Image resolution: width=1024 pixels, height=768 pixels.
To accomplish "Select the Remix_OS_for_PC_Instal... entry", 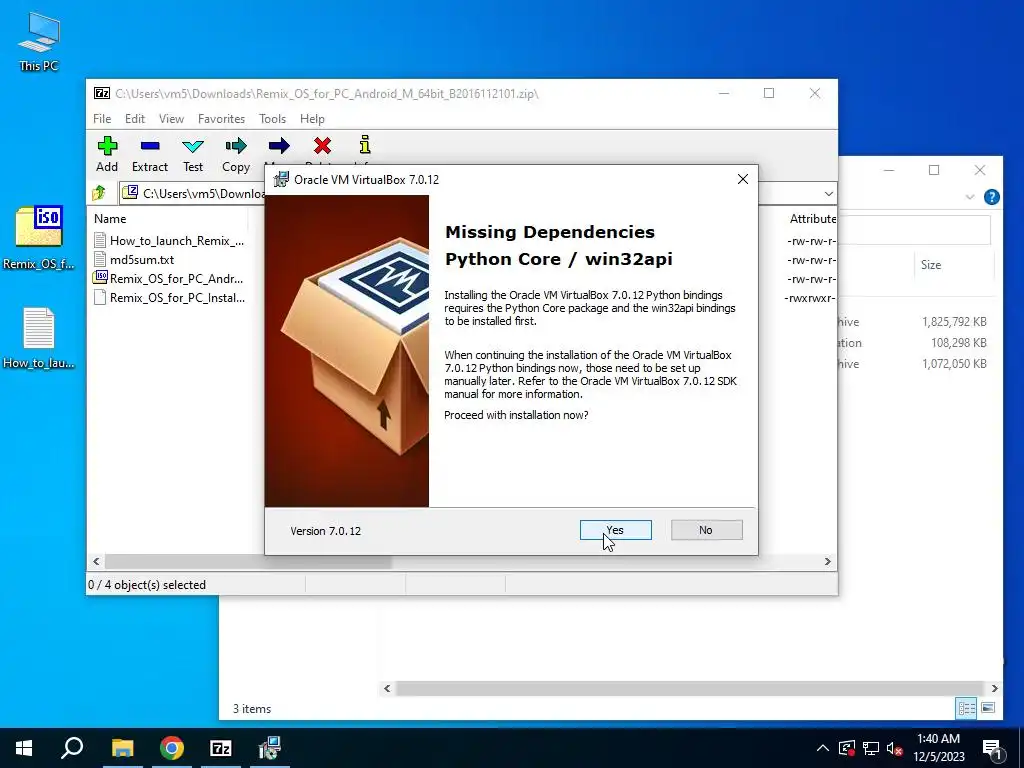I will tap(169, 298).
